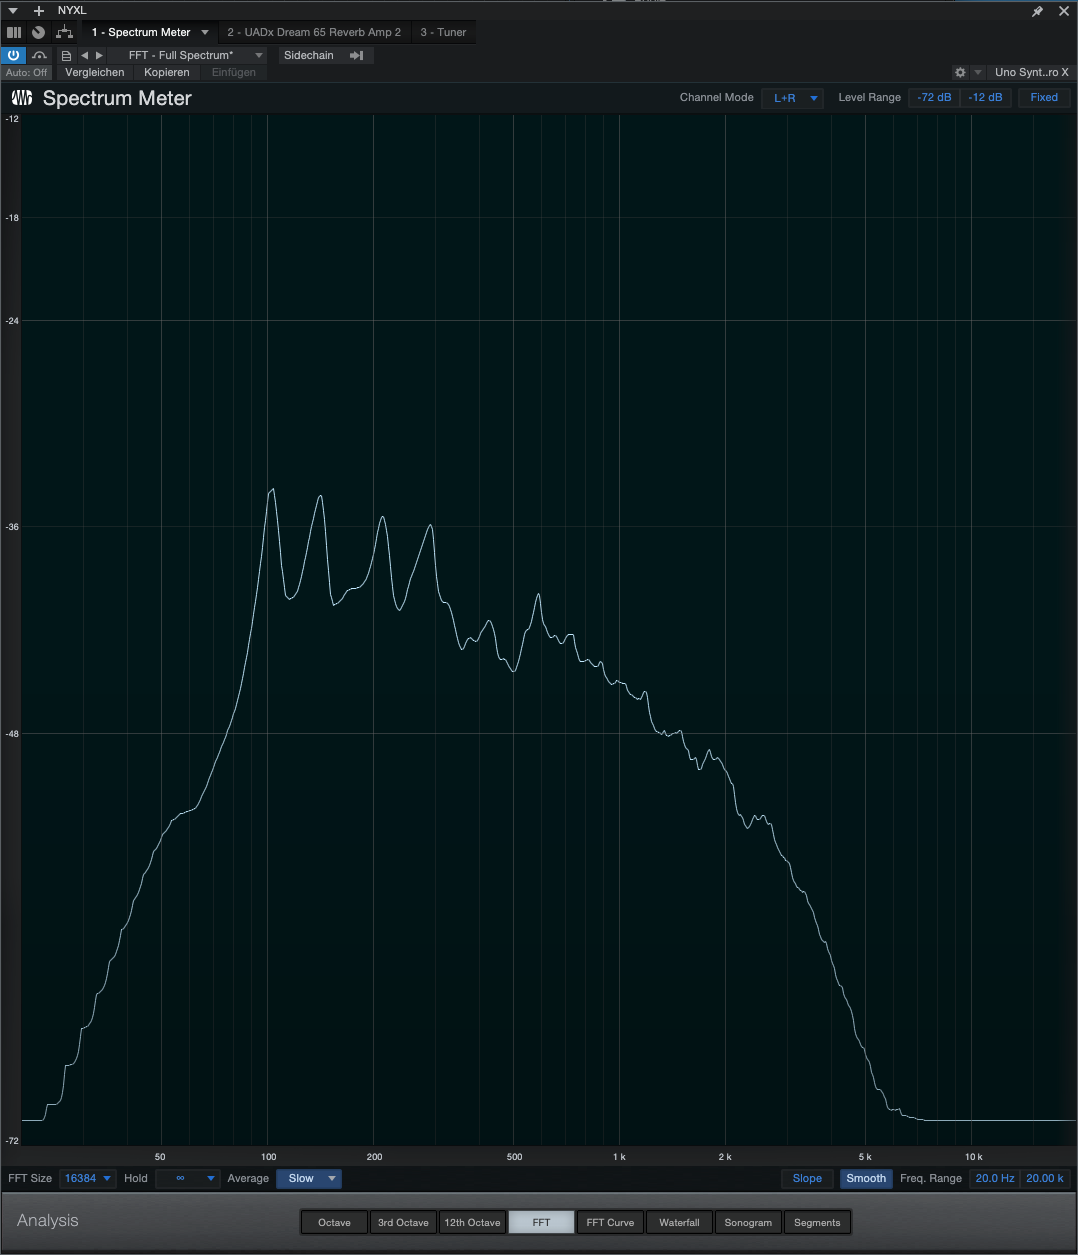1078x1255 pixels.
Task: Go to previous preset arrow
Action: [84, 56]
